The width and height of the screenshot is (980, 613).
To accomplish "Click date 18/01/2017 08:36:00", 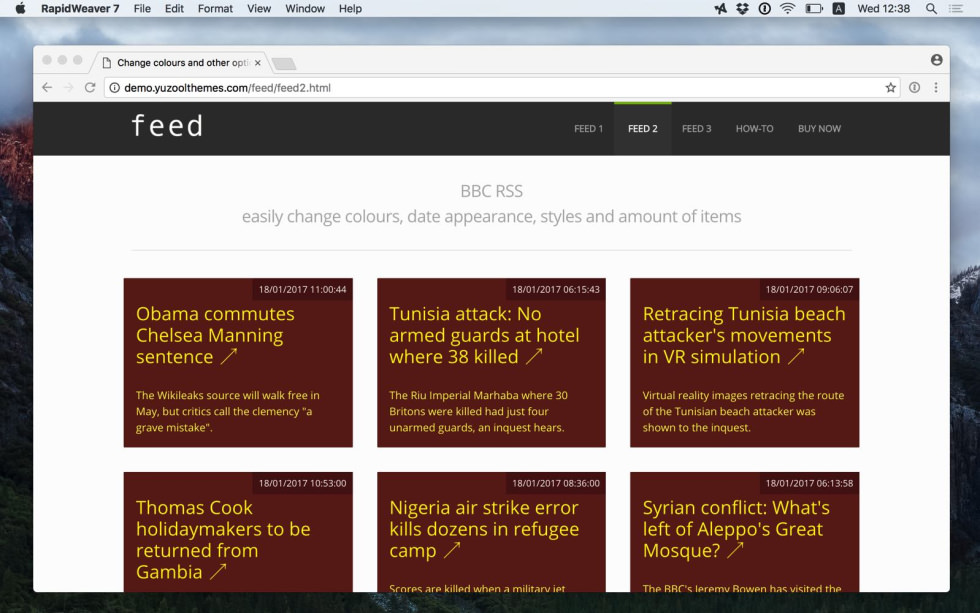I will pos(556,483).
